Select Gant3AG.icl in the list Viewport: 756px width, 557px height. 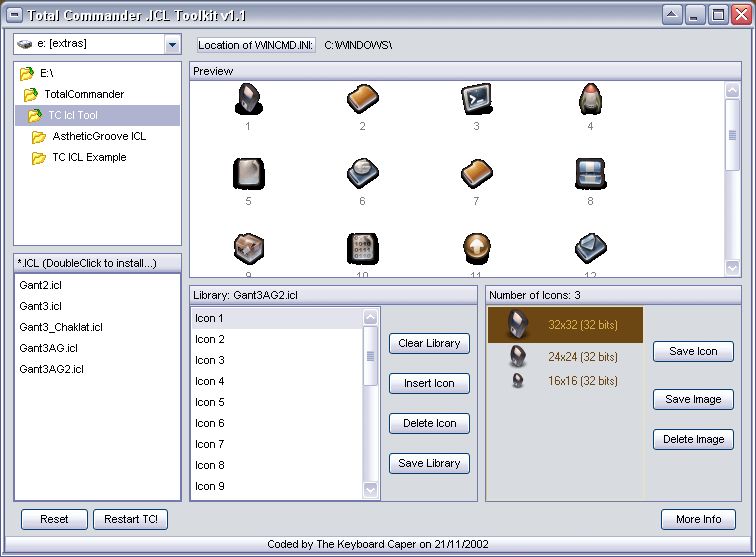[48, 348]
